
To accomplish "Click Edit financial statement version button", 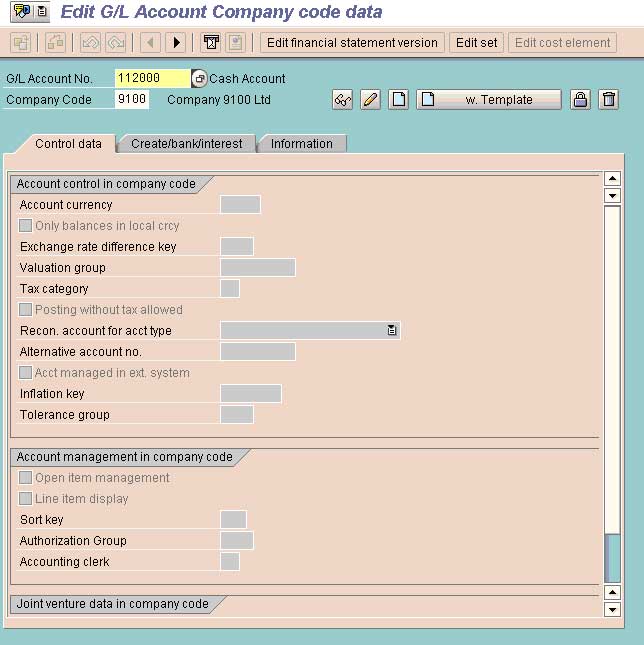I will 352,42.
